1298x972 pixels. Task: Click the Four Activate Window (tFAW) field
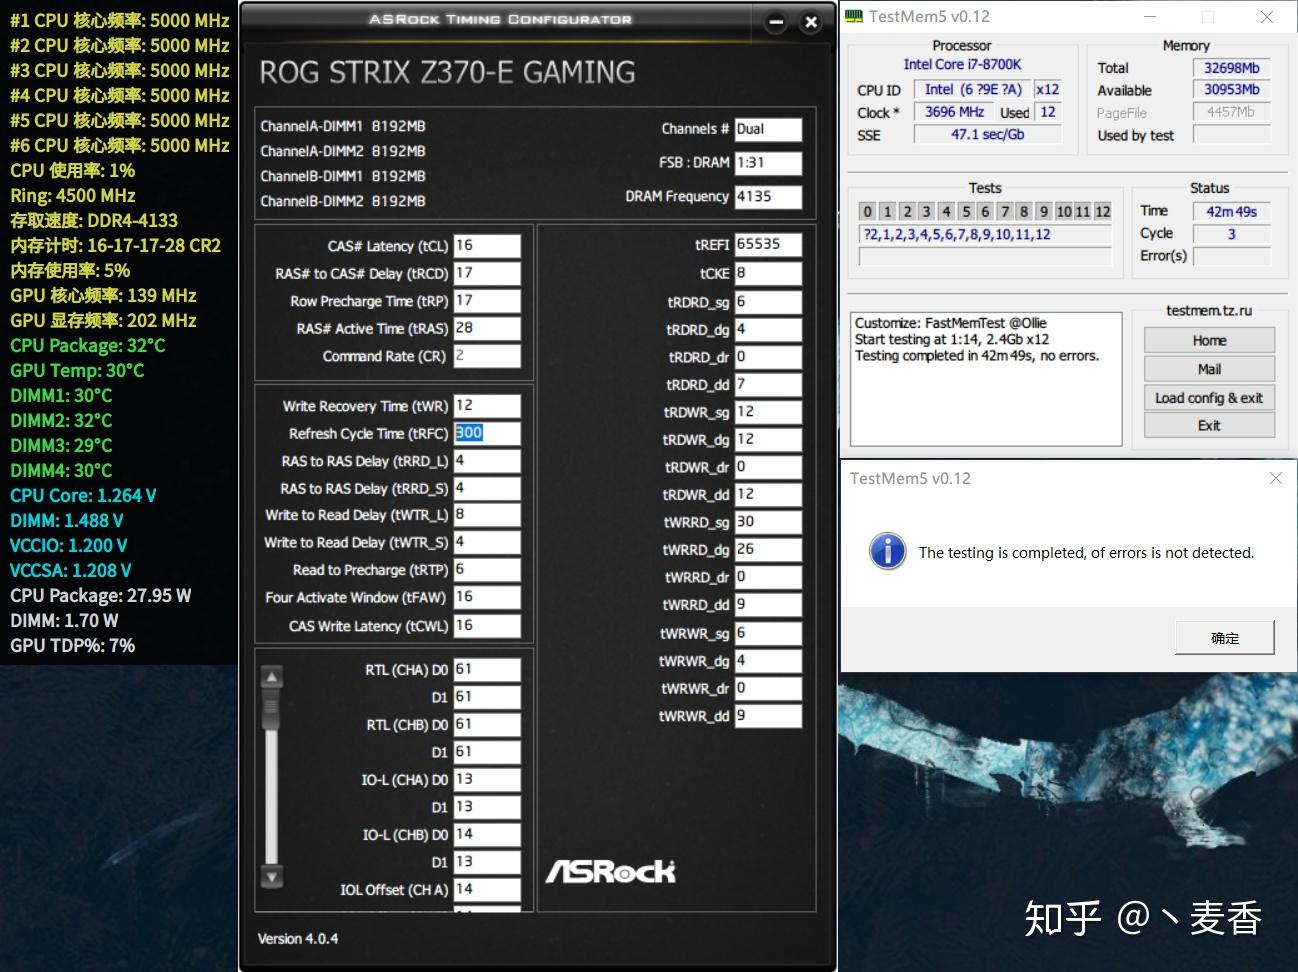pyautogui.click(x=487, y=597)
